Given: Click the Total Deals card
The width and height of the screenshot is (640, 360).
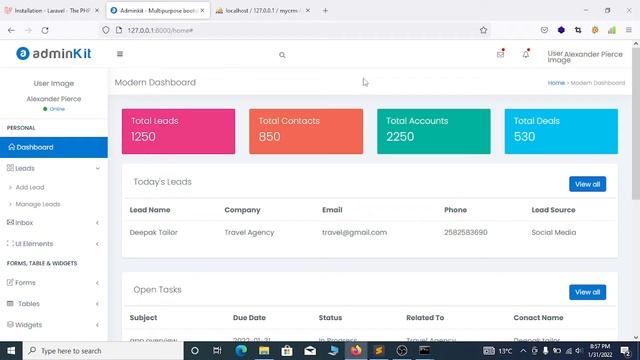Looking at the screenshot, I should [x=561, y=131].
